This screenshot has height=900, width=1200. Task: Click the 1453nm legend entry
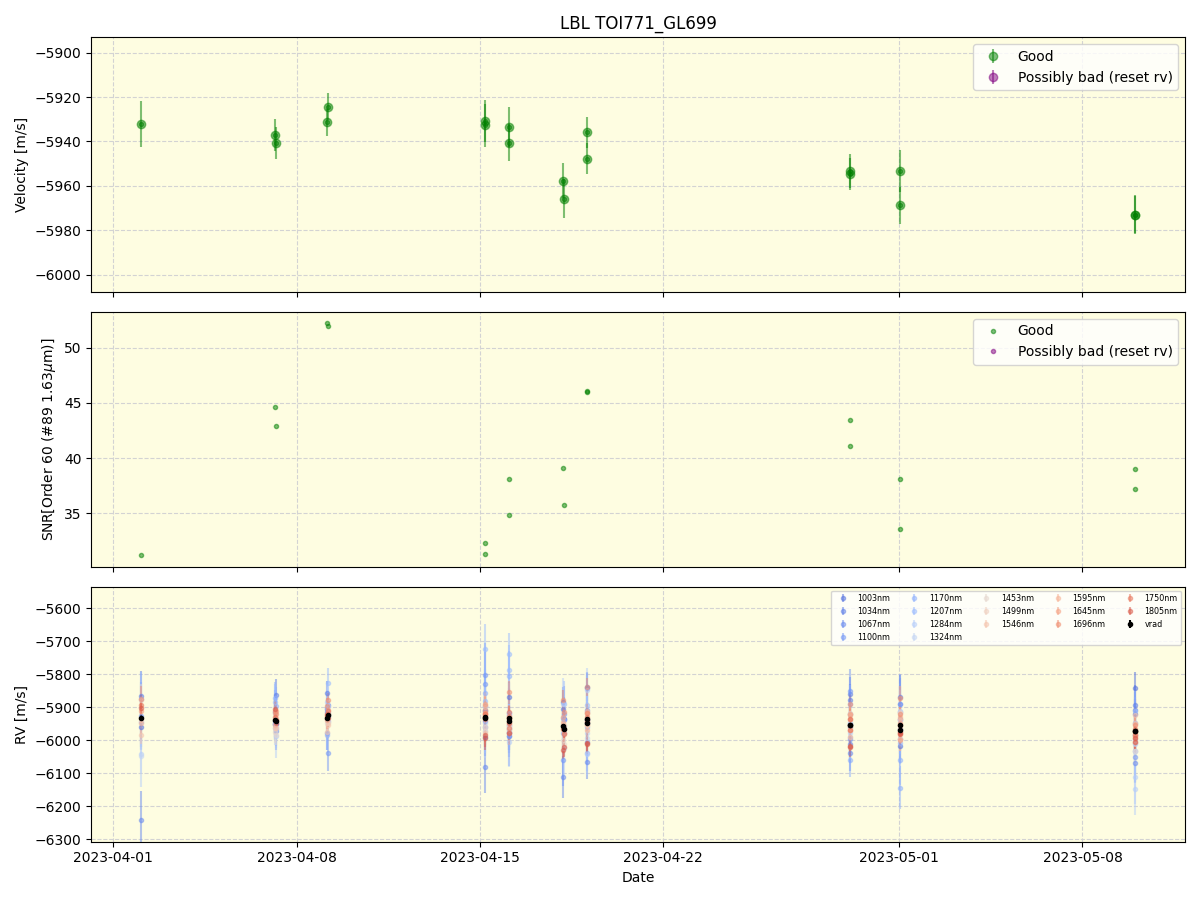1017,598
